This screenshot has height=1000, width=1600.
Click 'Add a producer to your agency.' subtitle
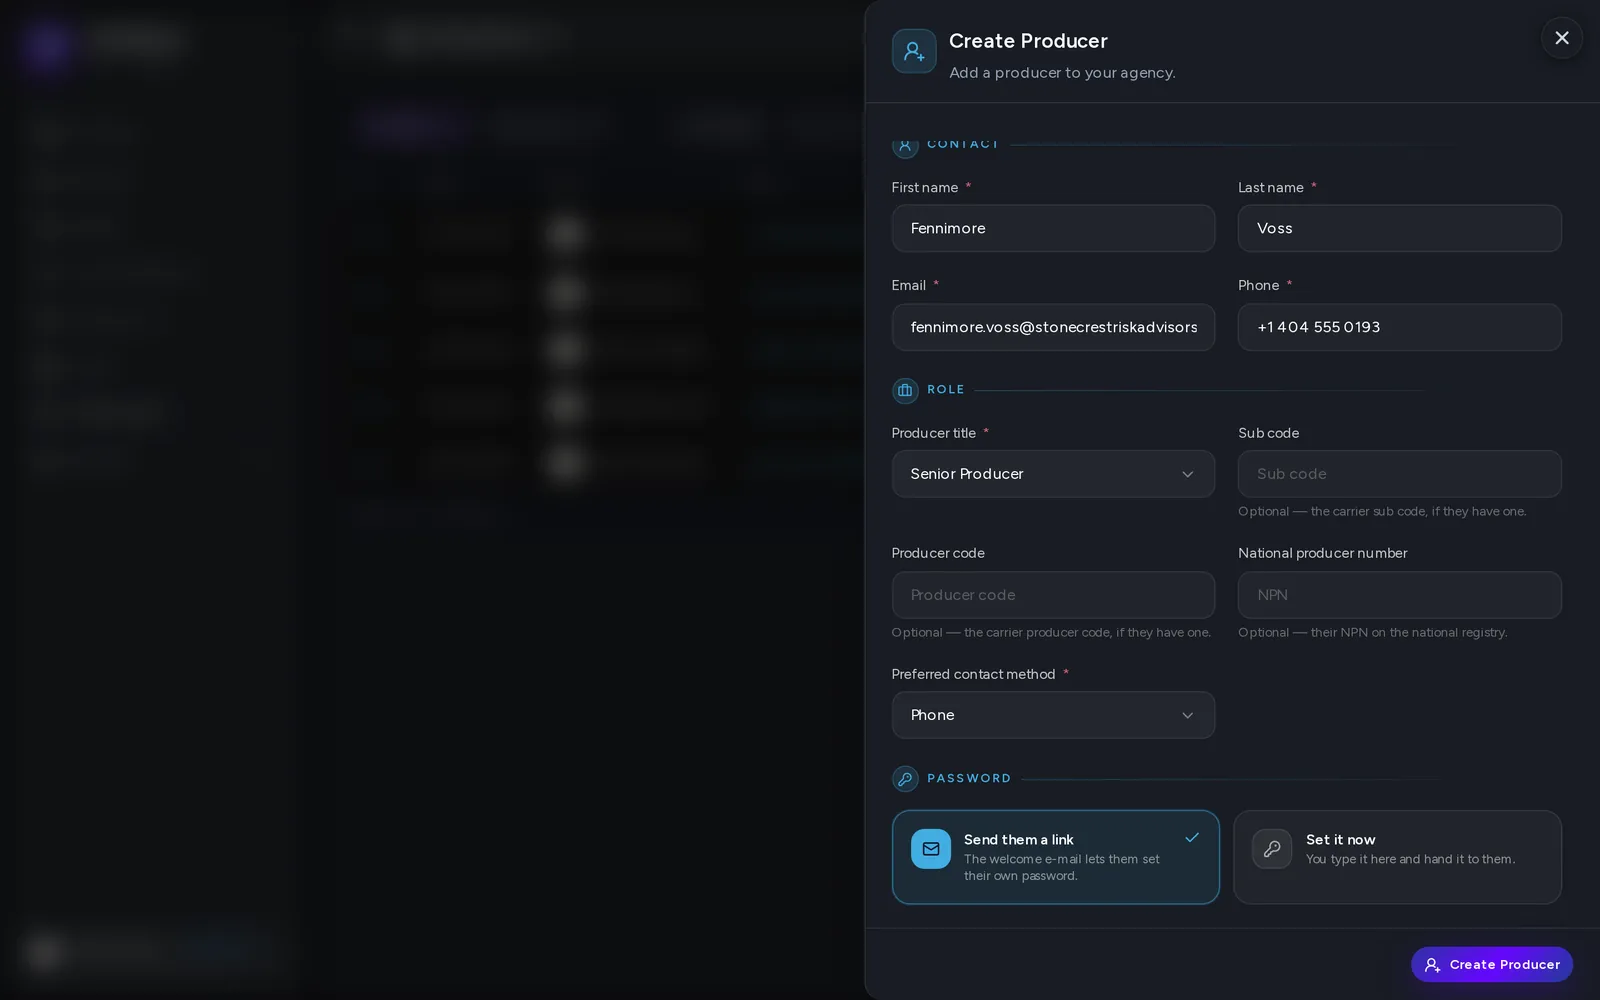click(1062, 73)
